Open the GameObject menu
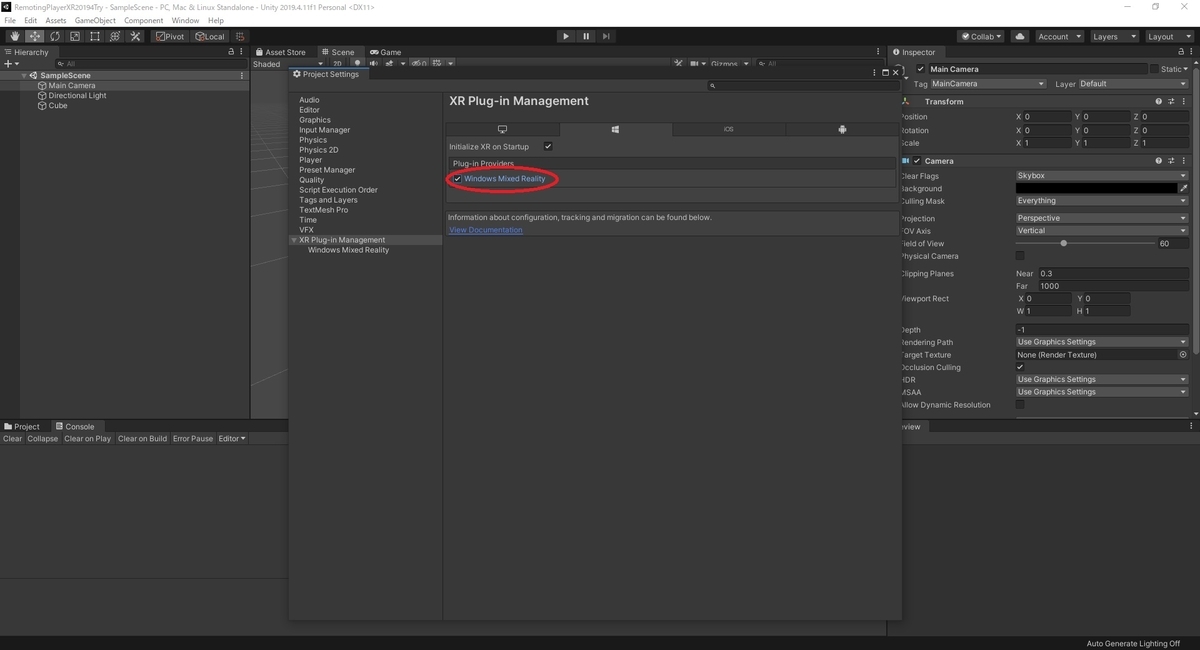 tap(95, 20)
